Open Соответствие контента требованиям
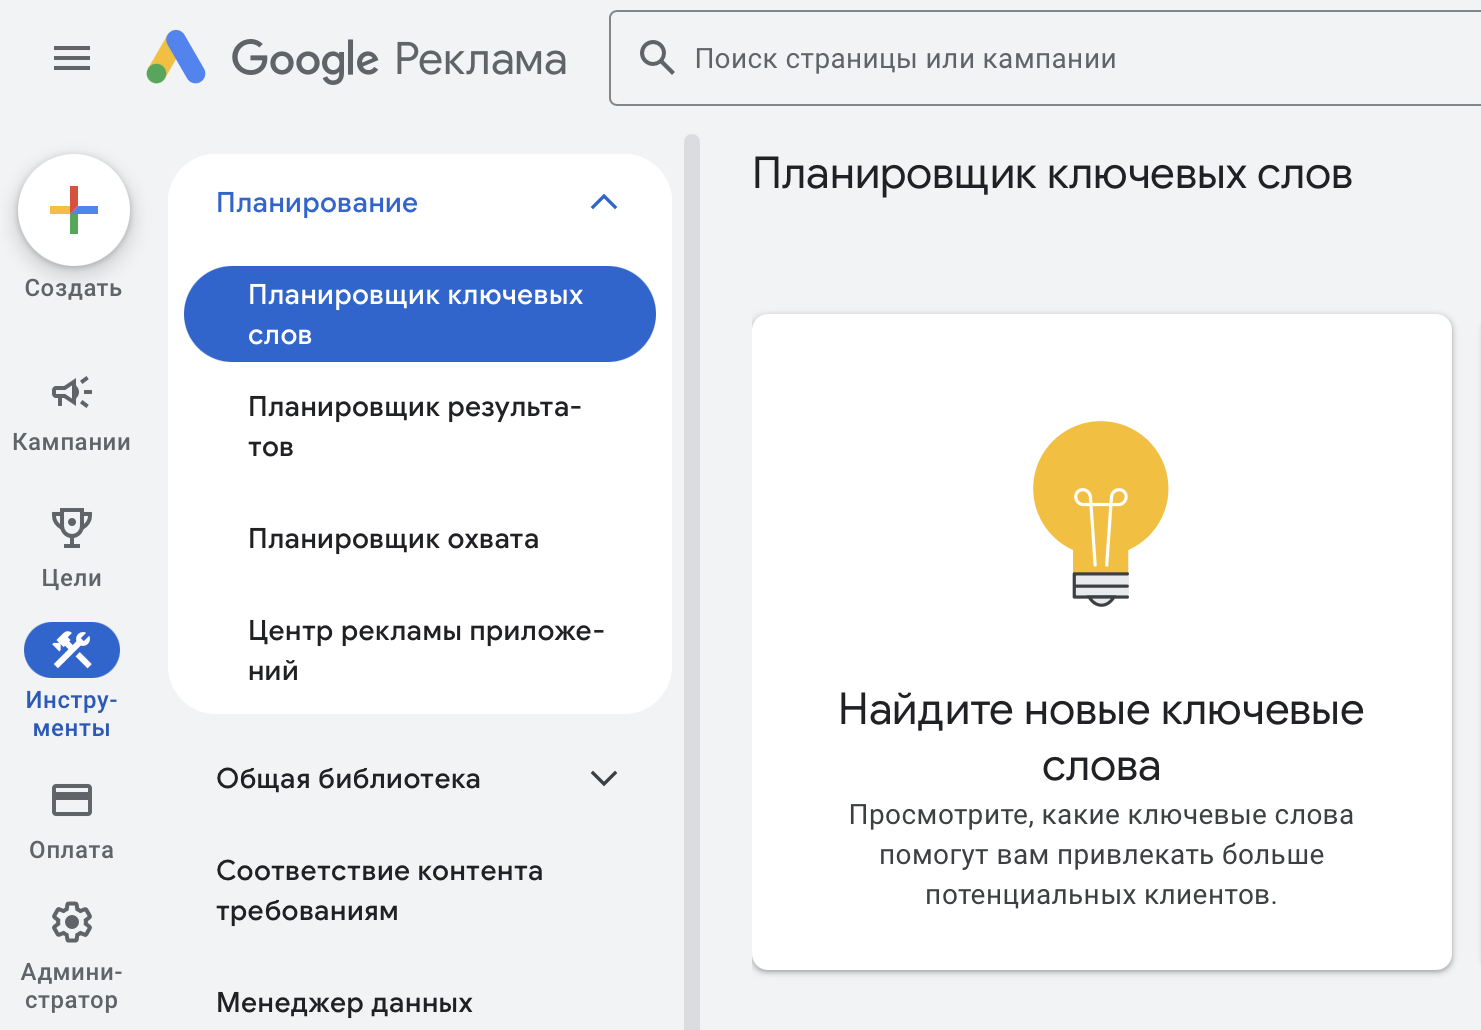Viewport: 1481px width, 1030px height. click(380, 890)
